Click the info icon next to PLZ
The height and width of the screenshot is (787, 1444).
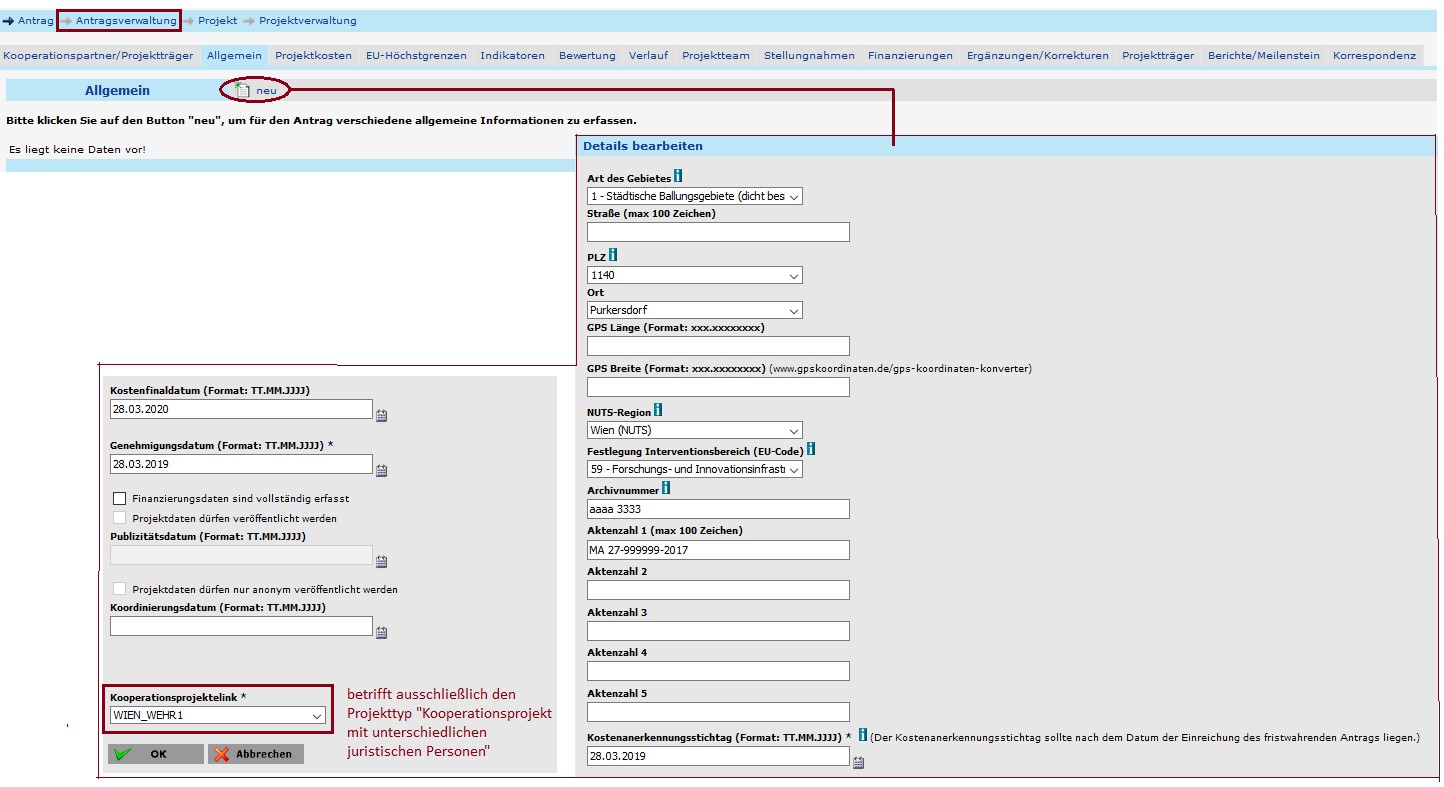tap(613, 256)
